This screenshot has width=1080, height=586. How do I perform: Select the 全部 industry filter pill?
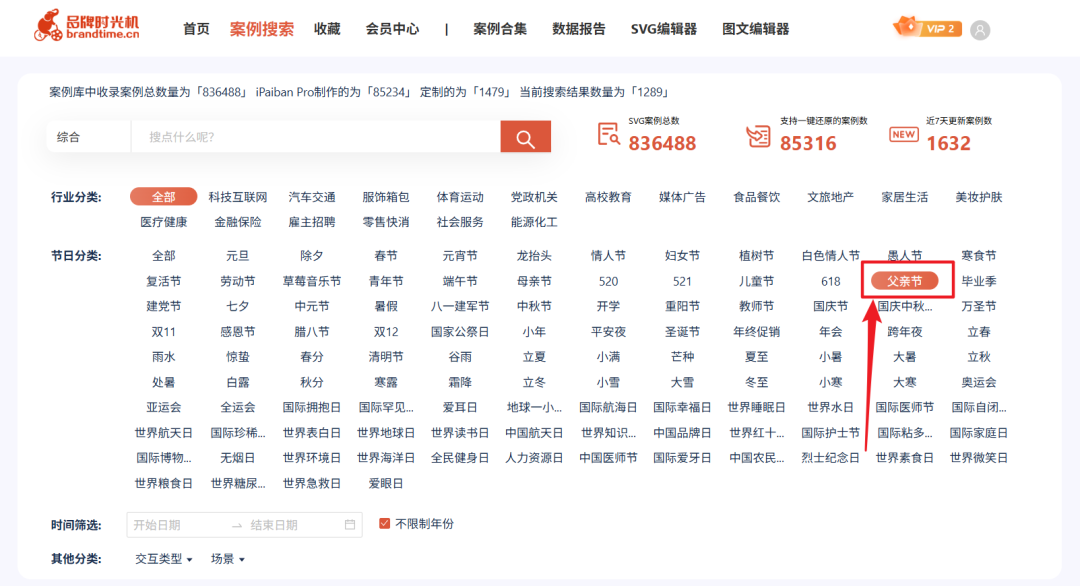(163, 196)
